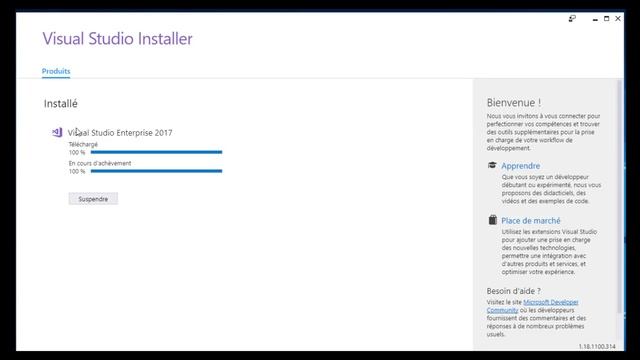640x360 pixels.
Task: Click the En cours d'achèvement label
Action: [100, 163]
